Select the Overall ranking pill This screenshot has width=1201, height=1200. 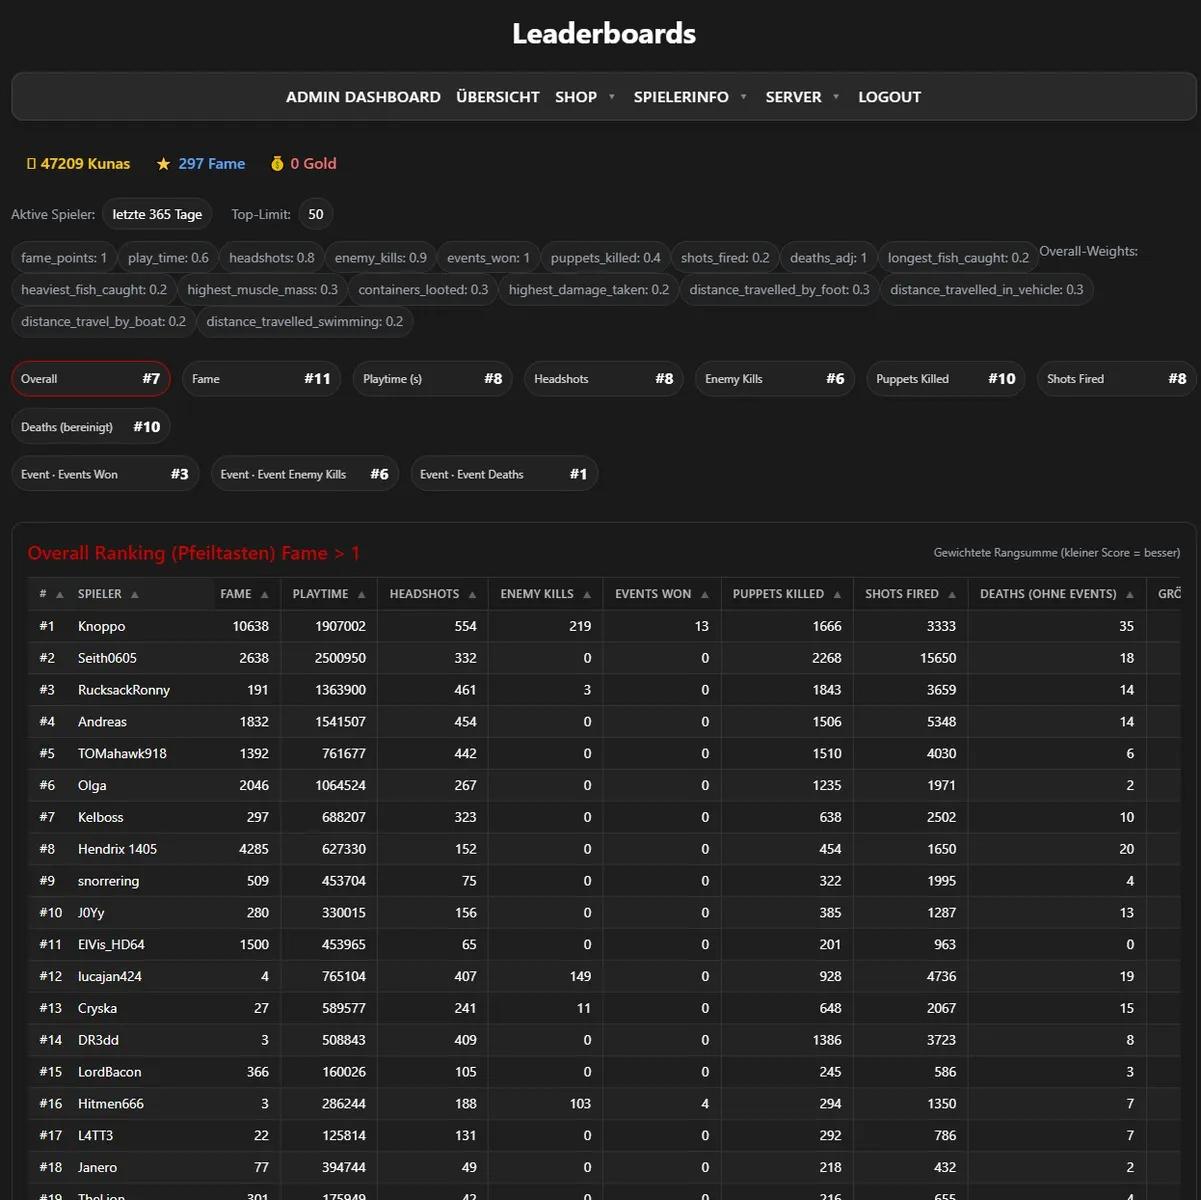click(91, 379)
